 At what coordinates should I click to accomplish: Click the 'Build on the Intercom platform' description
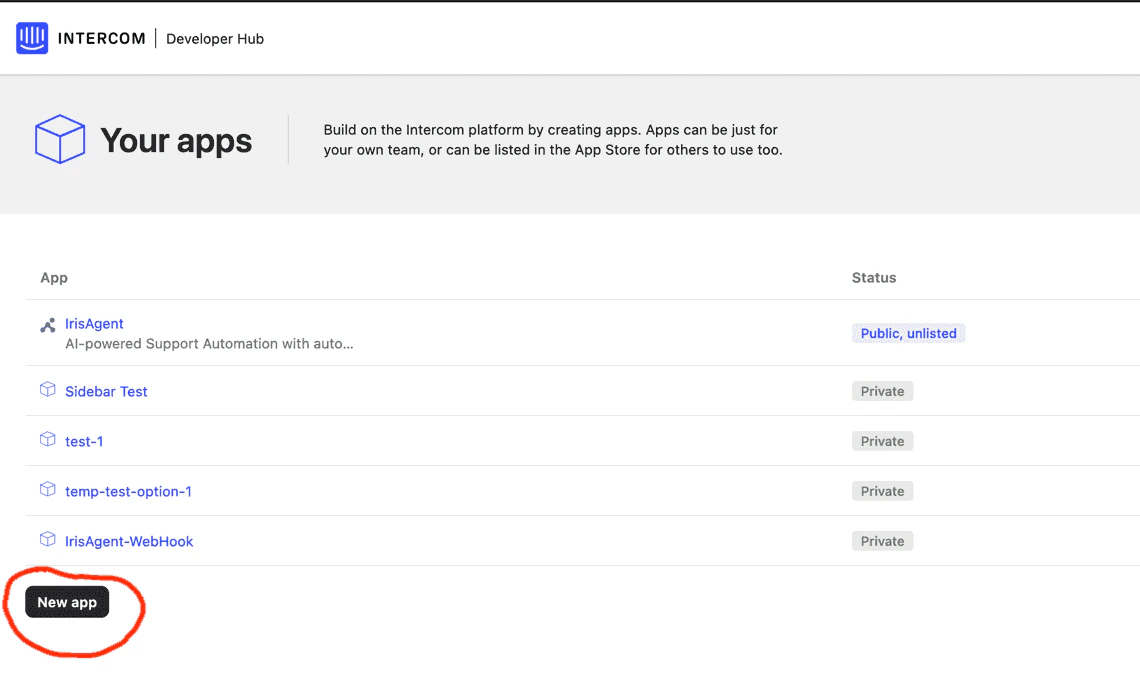[553, 140]
